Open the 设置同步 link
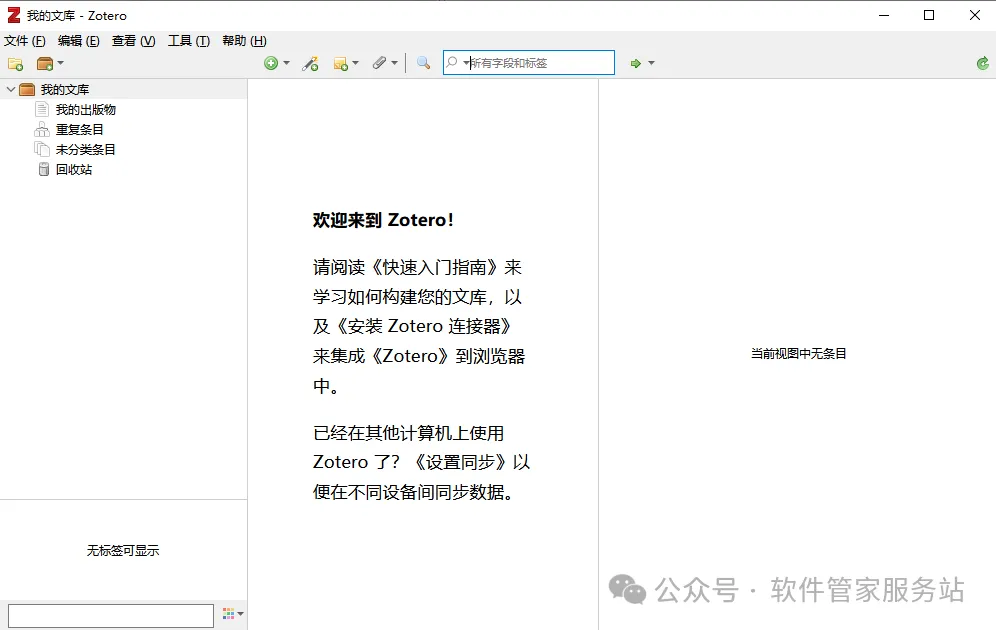Screen dimensions: 996x630 point(460,462)
